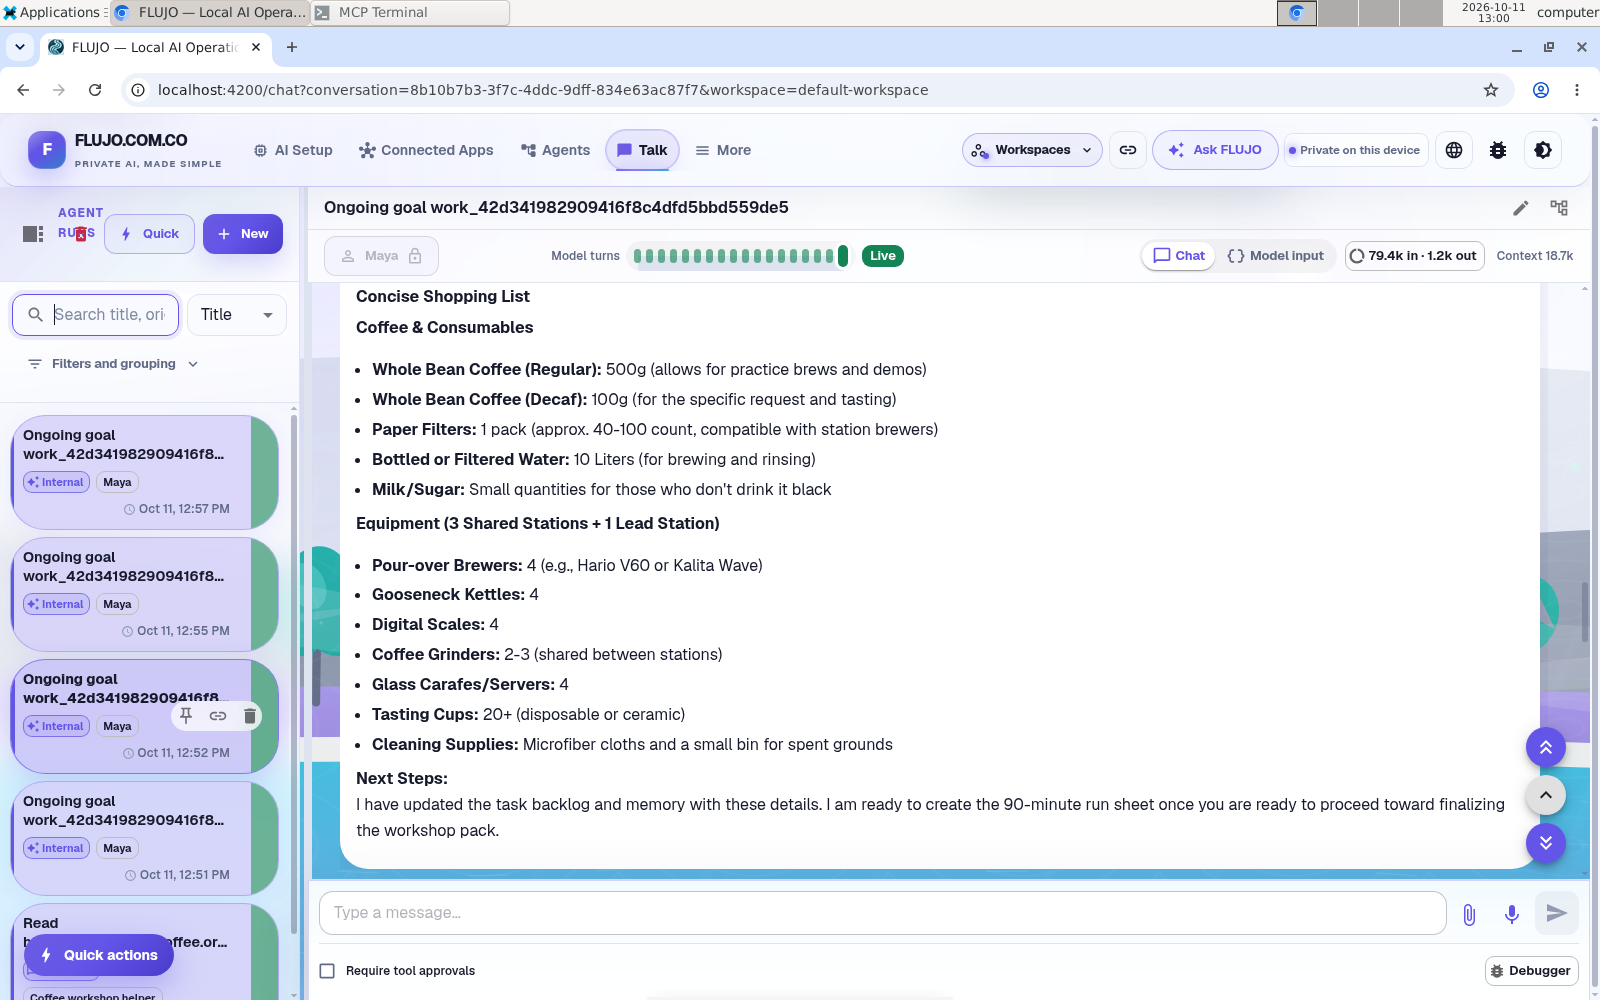The image size is (1600, 1000).
Task: Pin the 12:52 PM conversation card
Action: [186, 715]
